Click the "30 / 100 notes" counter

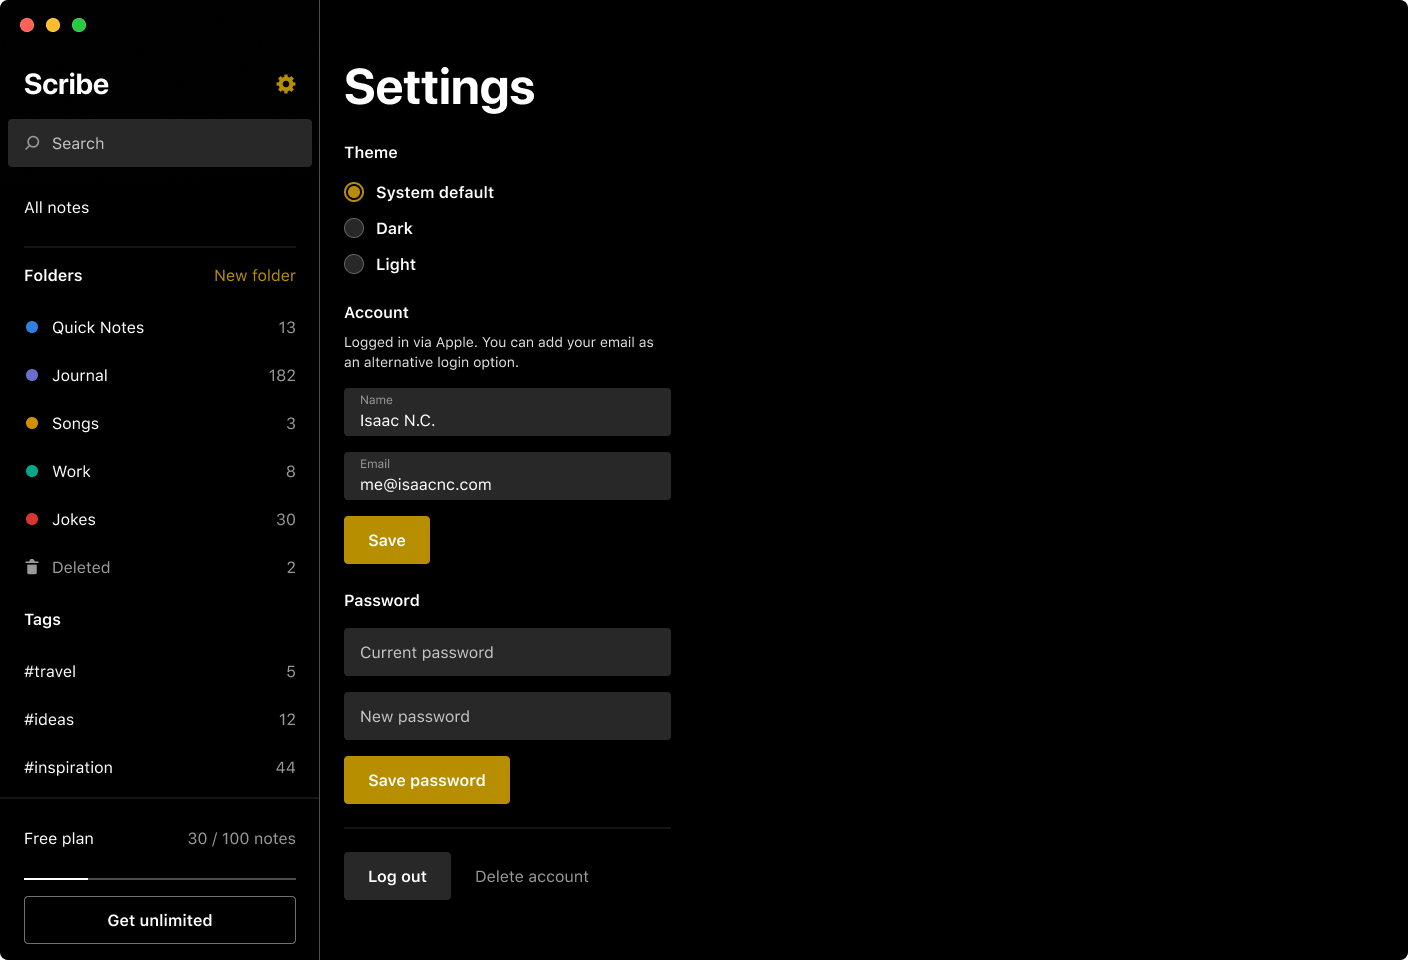(x=242, y=838)
